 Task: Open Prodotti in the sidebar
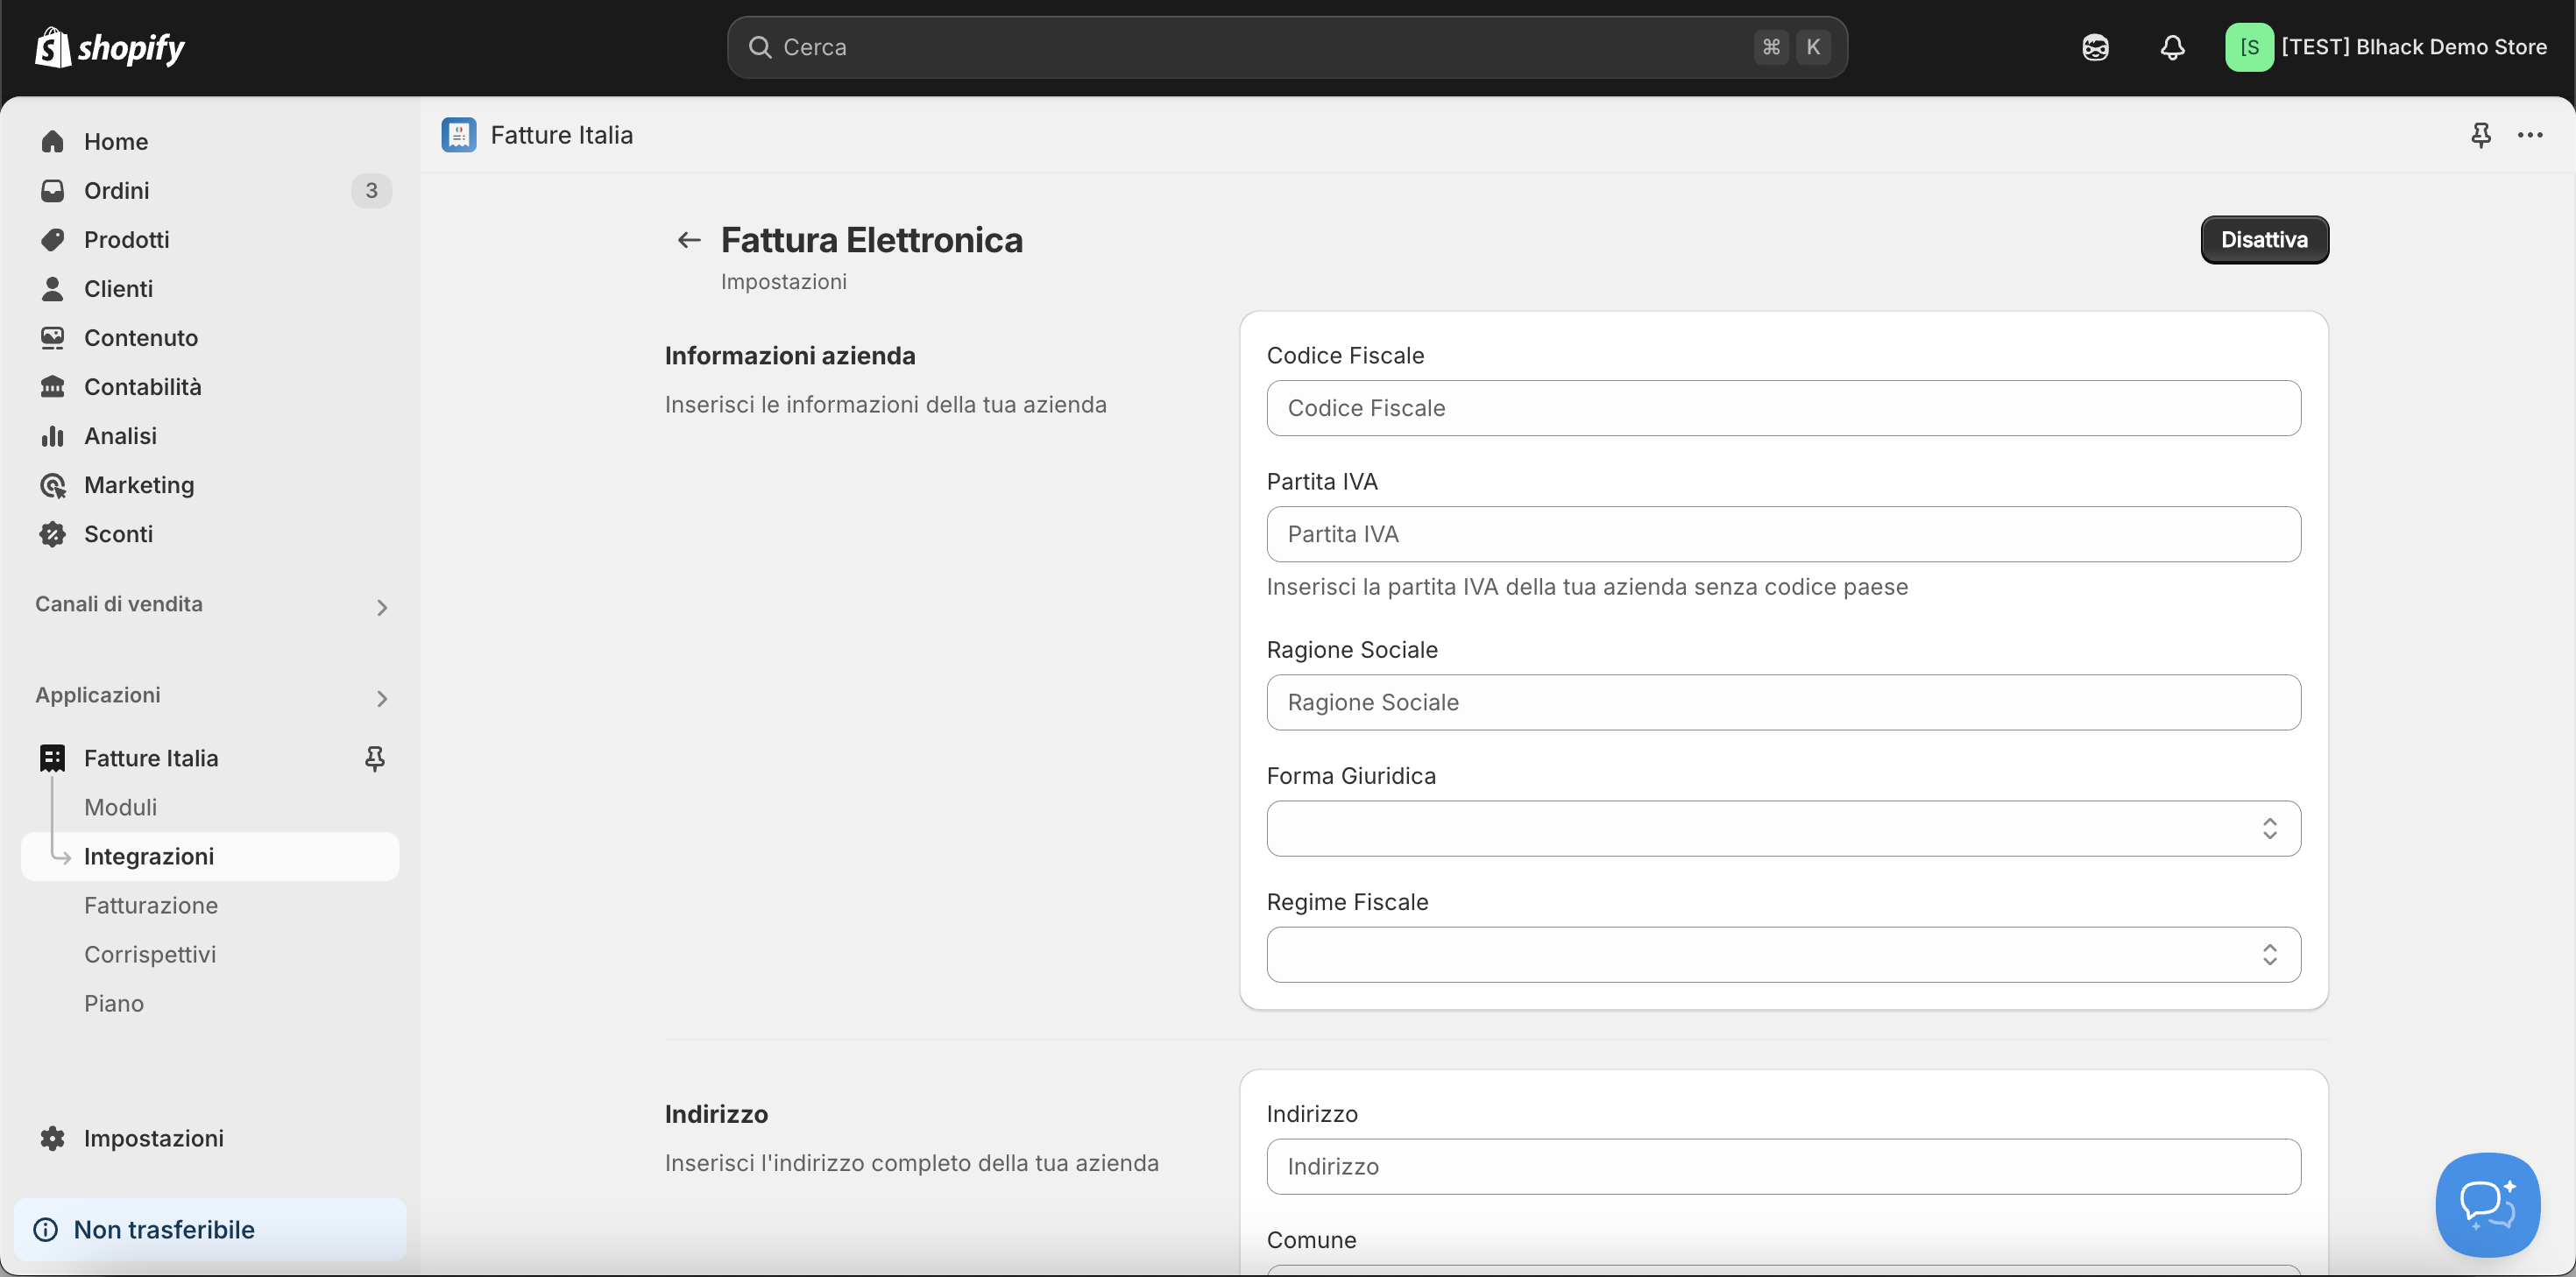(210, 239)
